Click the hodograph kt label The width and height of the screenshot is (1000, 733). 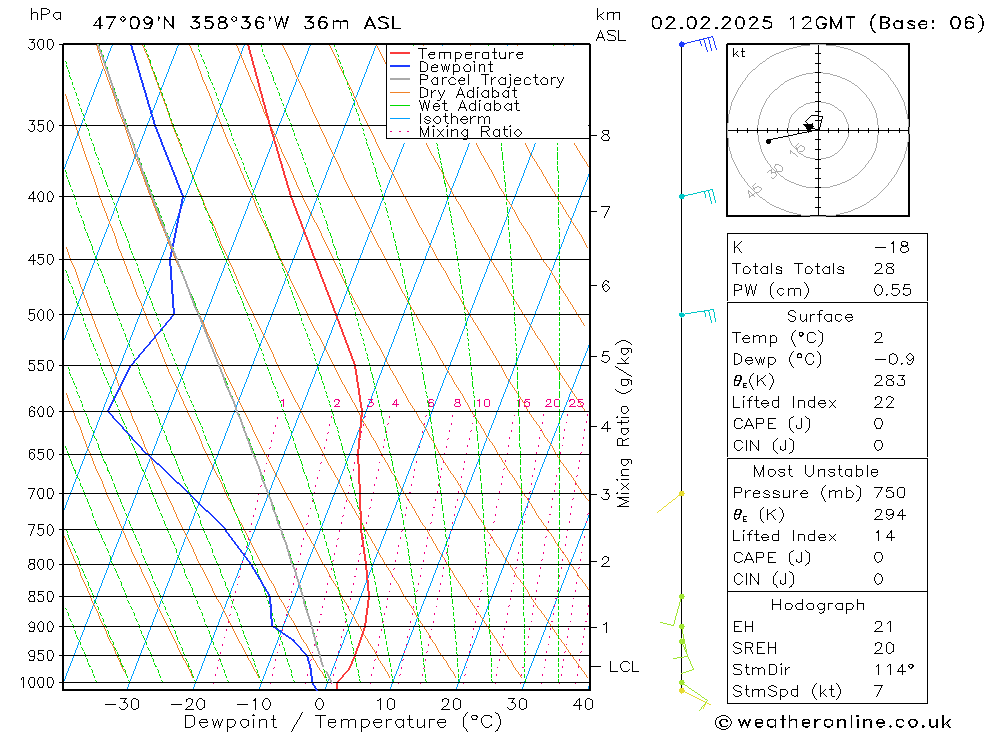[739, 53]
